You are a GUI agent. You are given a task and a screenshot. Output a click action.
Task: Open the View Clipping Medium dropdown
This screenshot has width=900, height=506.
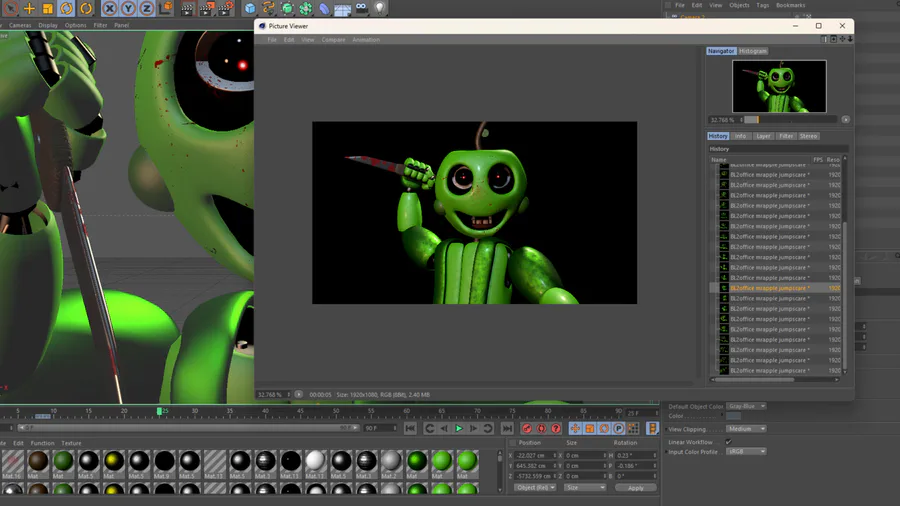point(746,429)
